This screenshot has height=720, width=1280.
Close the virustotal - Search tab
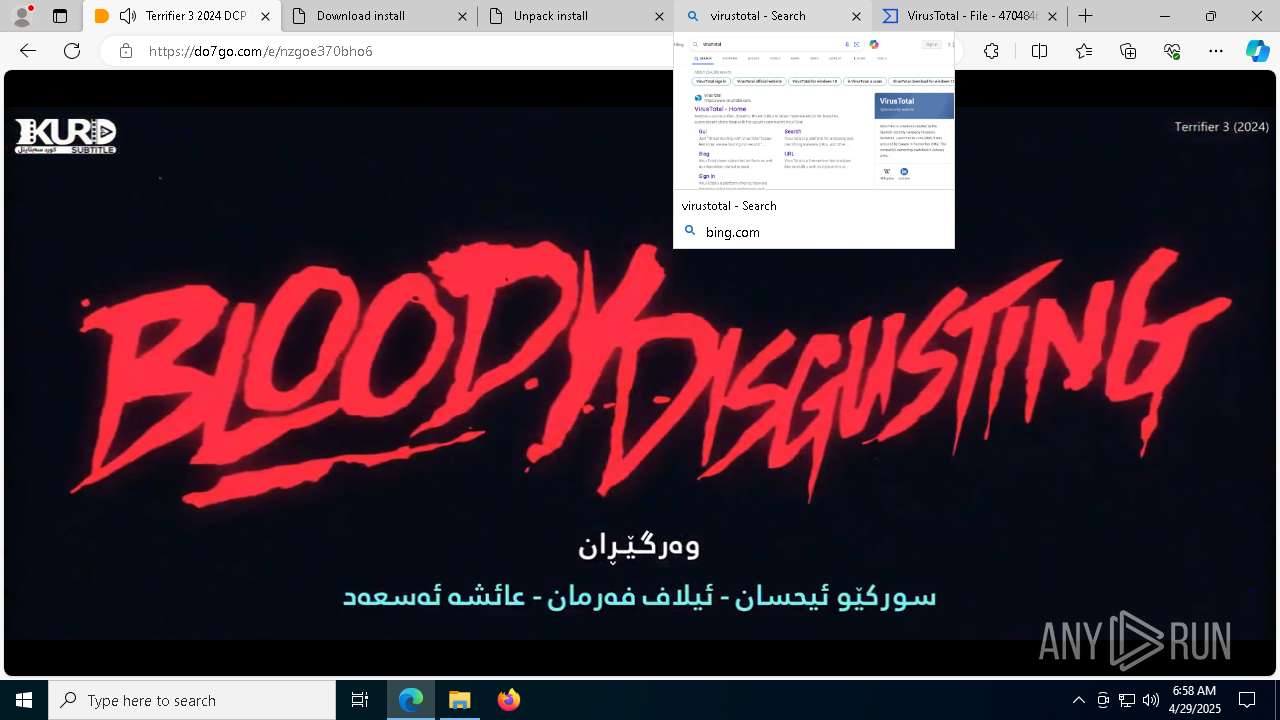tap(856, 16)
